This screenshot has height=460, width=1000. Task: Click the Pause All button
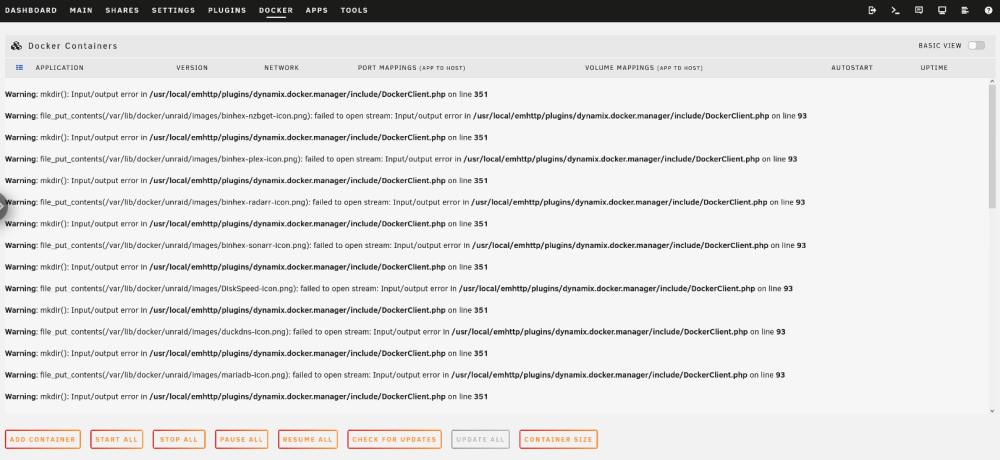[x=241, y=440]
